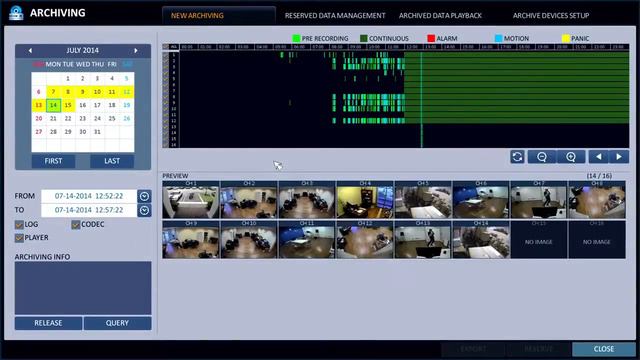The height and width of the screenshot is (360, 640).
Task: Go to the previous month in the calendar
Action: (30, 51)
